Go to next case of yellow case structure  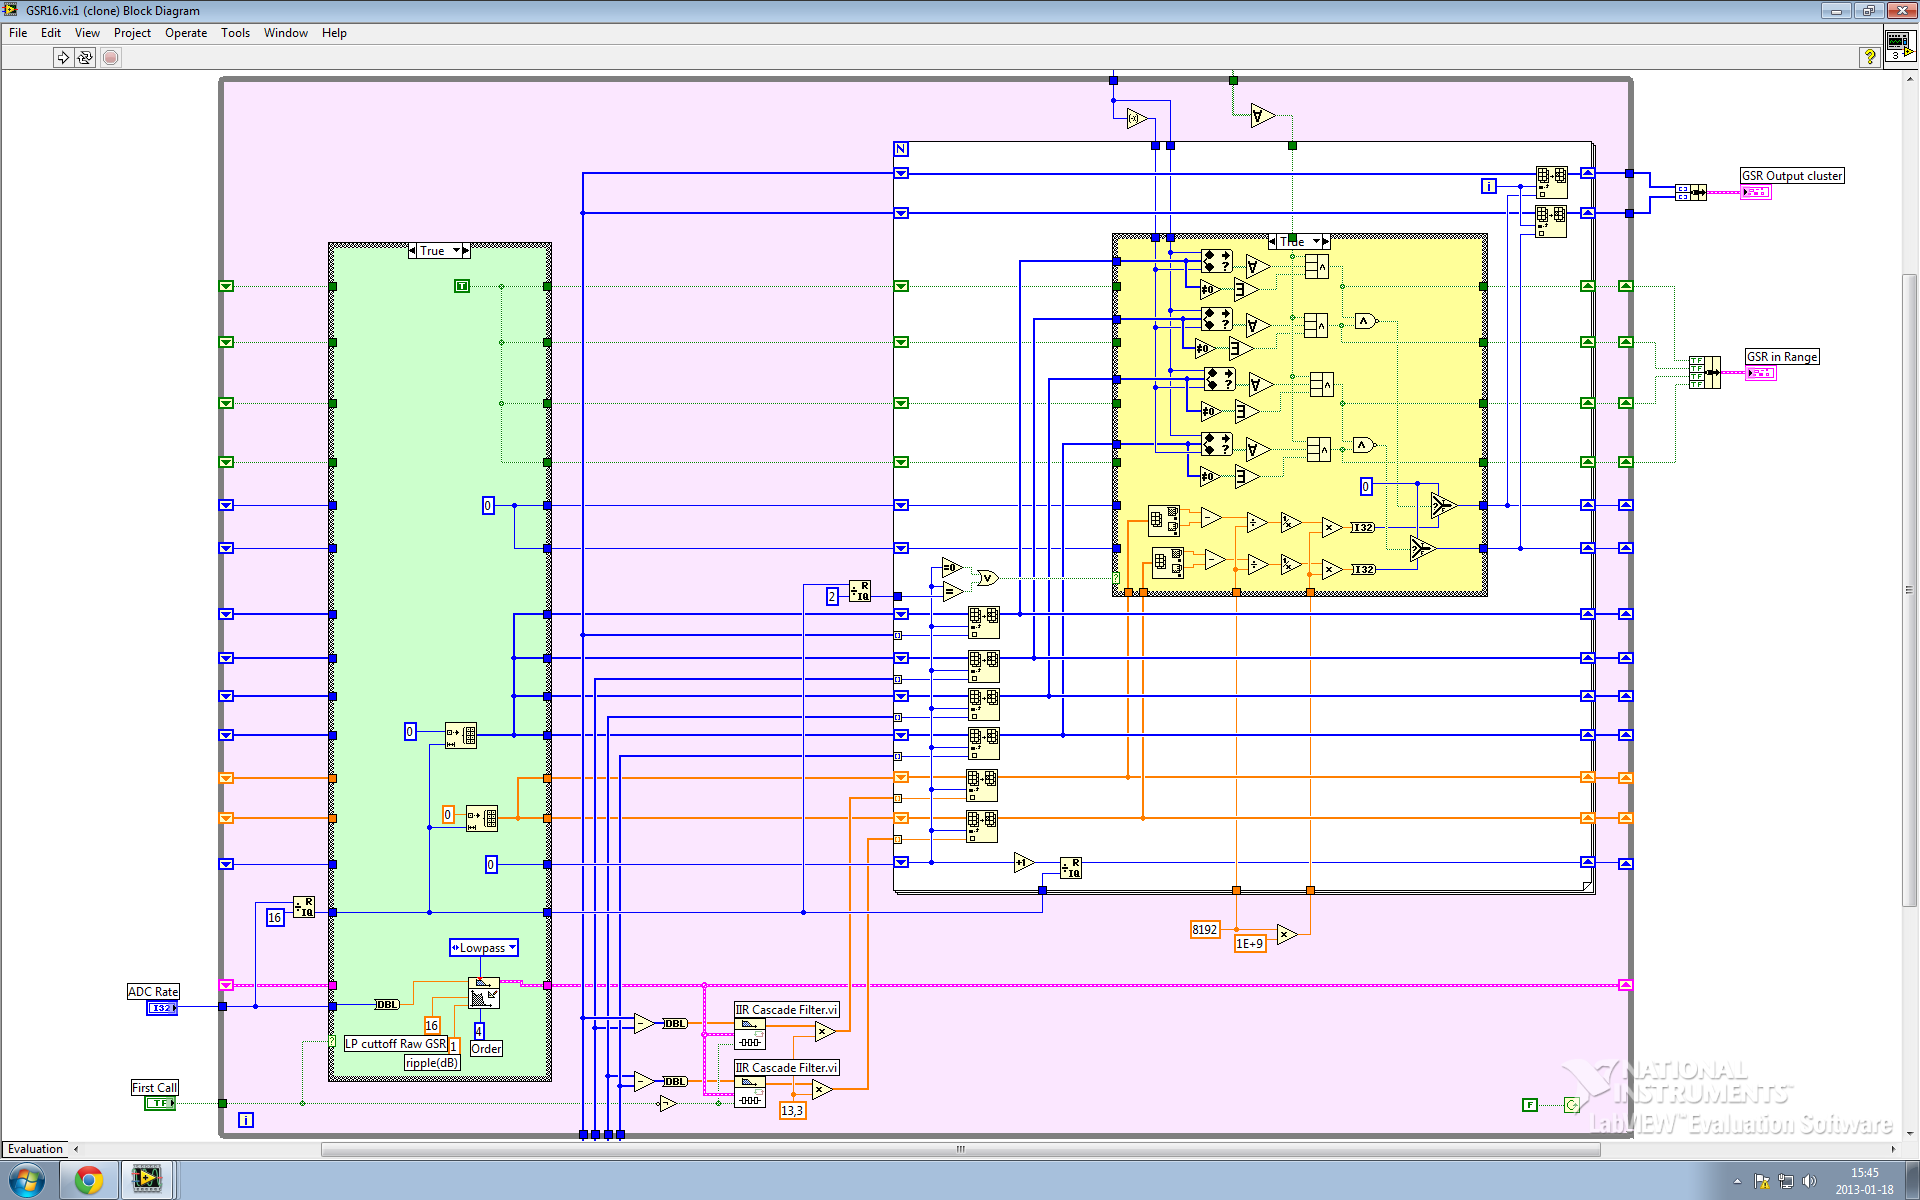pos(1327,242)
